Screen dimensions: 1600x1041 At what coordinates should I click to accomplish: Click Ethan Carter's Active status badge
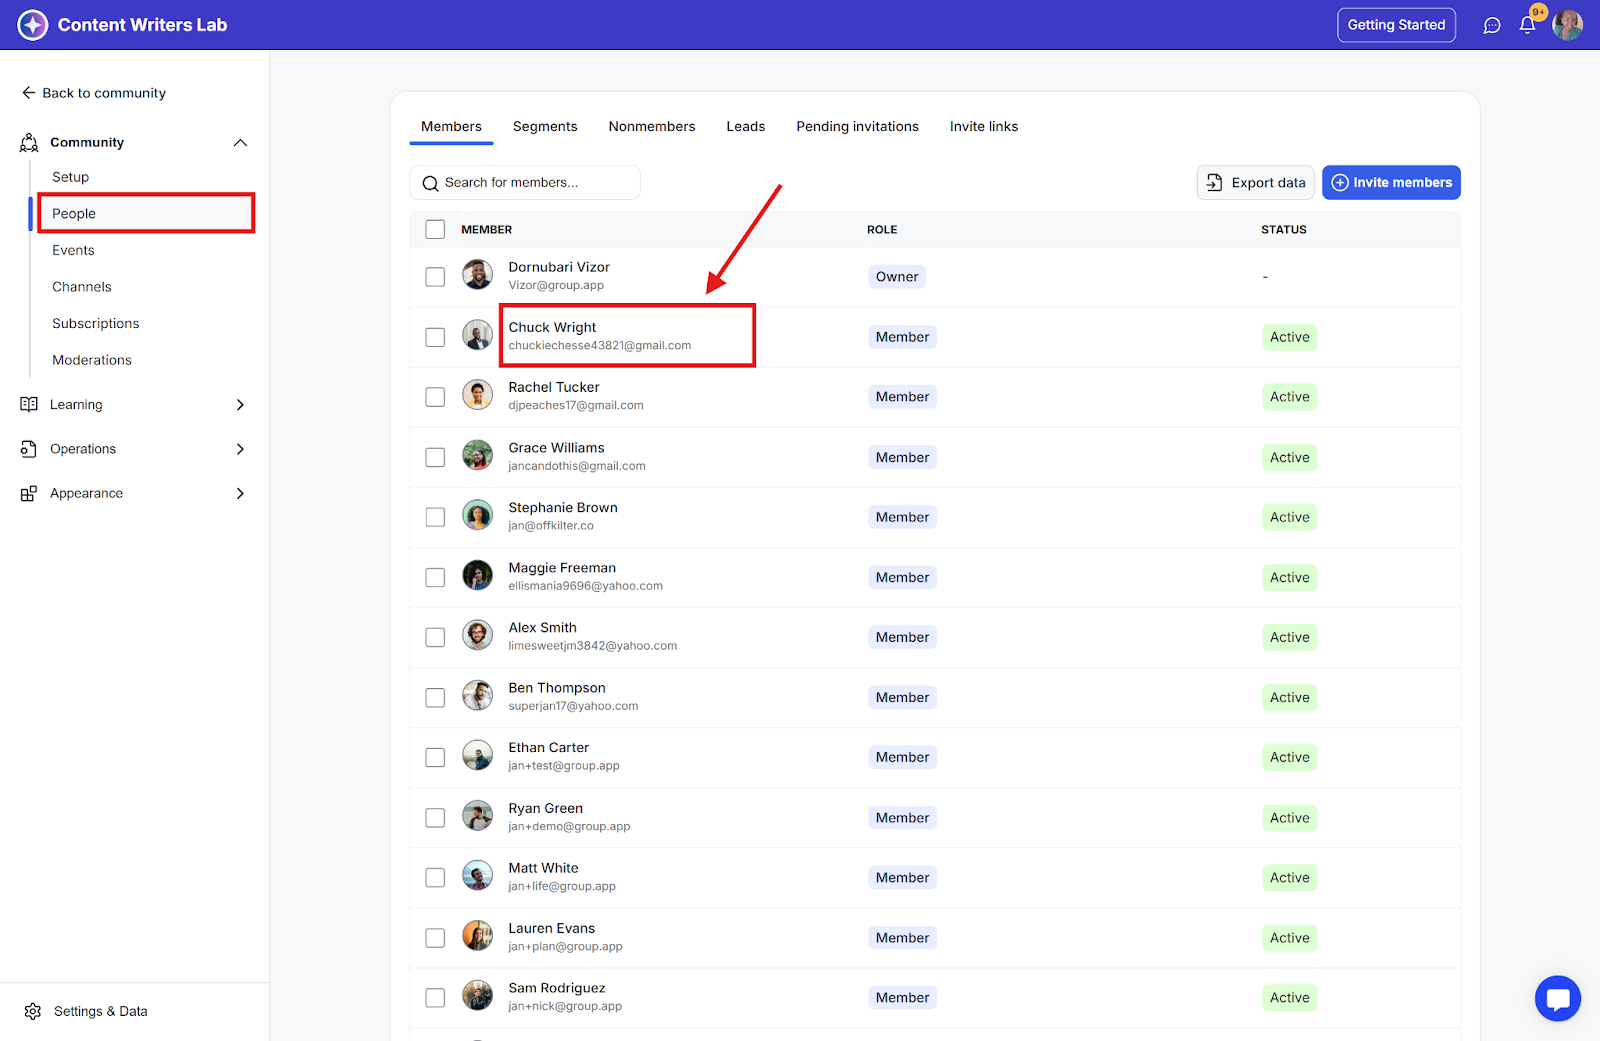point(1289,757)
